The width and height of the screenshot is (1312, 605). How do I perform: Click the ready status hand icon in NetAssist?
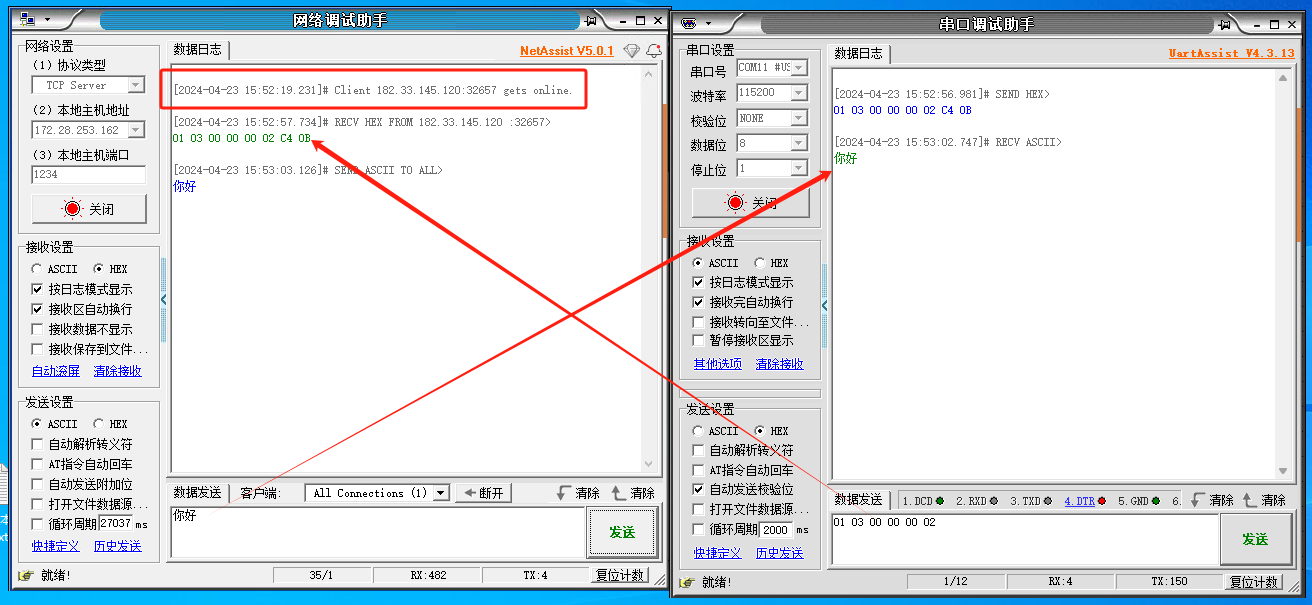24,575
